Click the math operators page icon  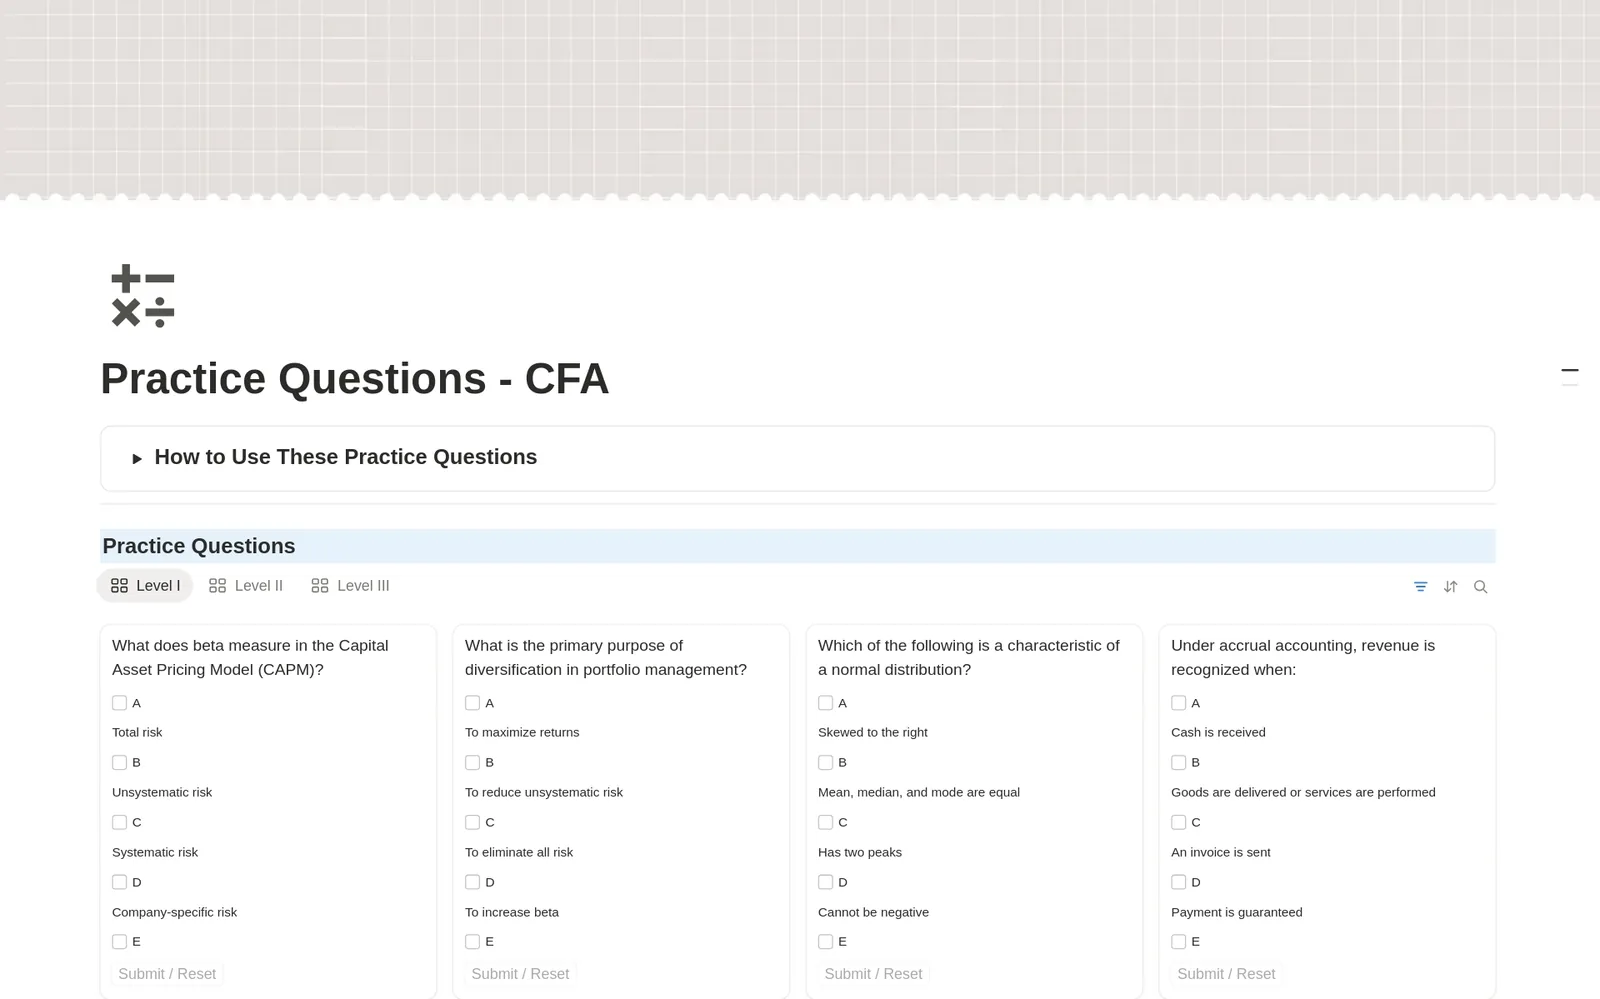click(x=143, y=296)
